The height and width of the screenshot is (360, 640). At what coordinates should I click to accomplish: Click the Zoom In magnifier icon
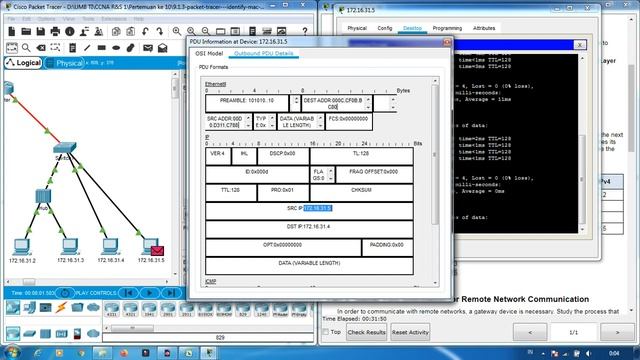(x=177, y=31)
